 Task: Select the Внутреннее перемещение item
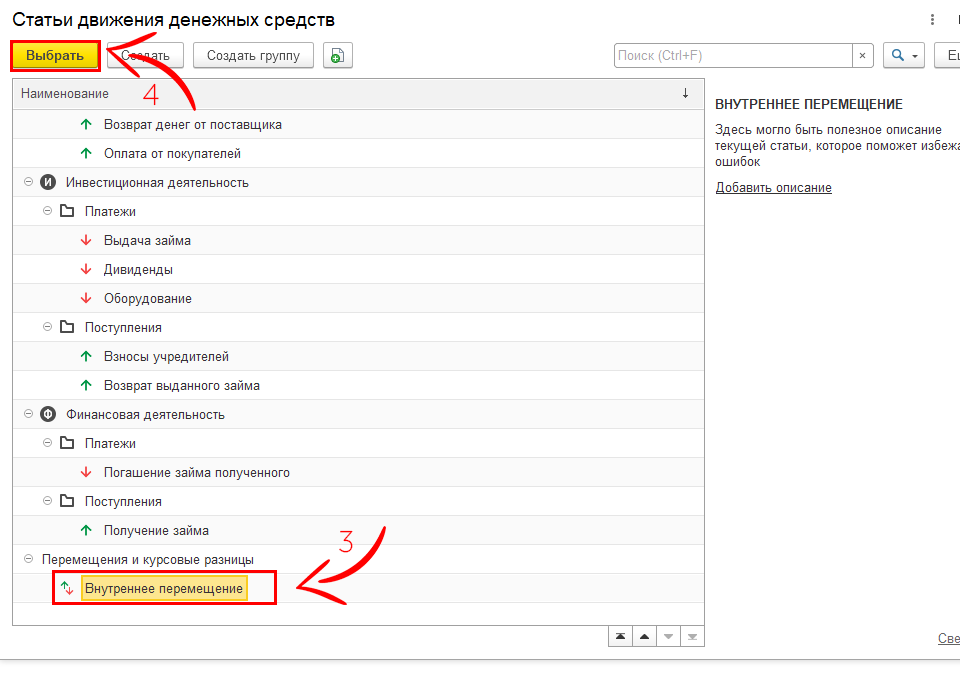[164, 589]
